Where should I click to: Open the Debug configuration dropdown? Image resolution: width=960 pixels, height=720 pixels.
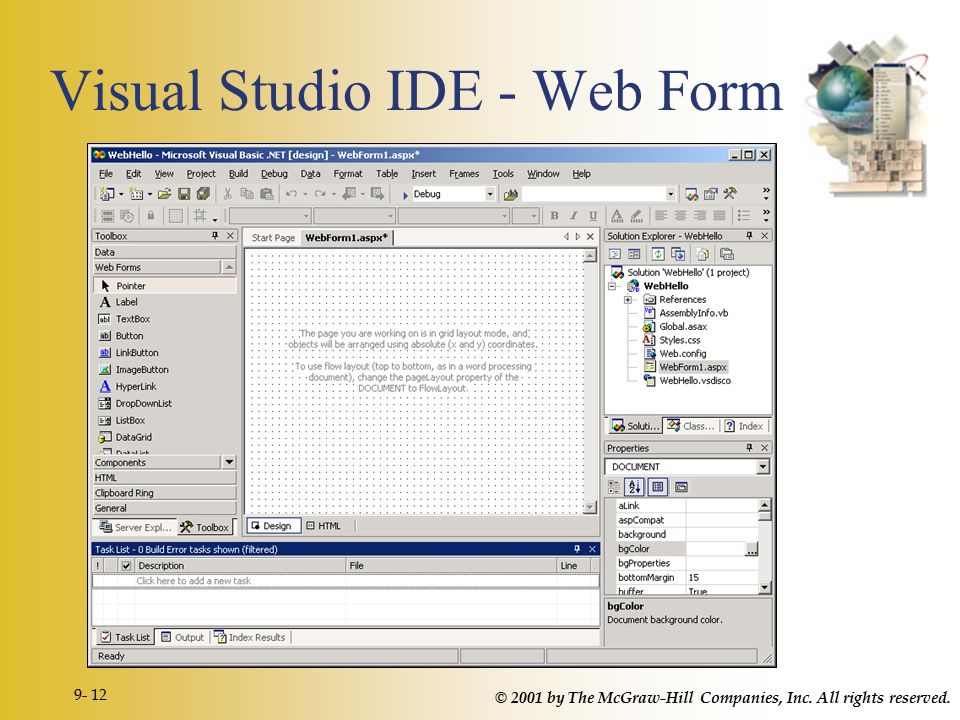click(490, 195)
